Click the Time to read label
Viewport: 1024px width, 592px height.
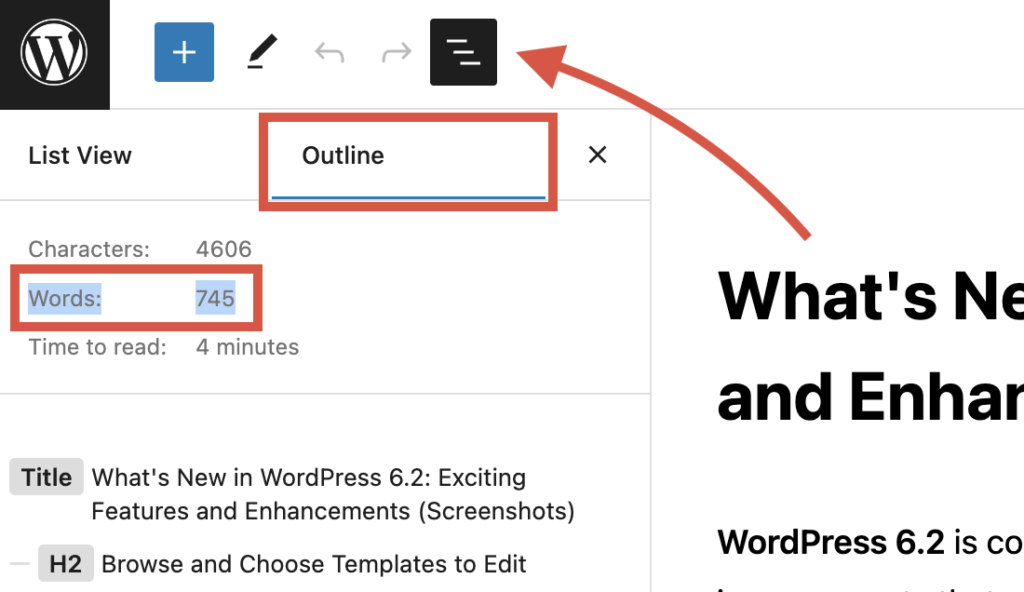(98, 347)
